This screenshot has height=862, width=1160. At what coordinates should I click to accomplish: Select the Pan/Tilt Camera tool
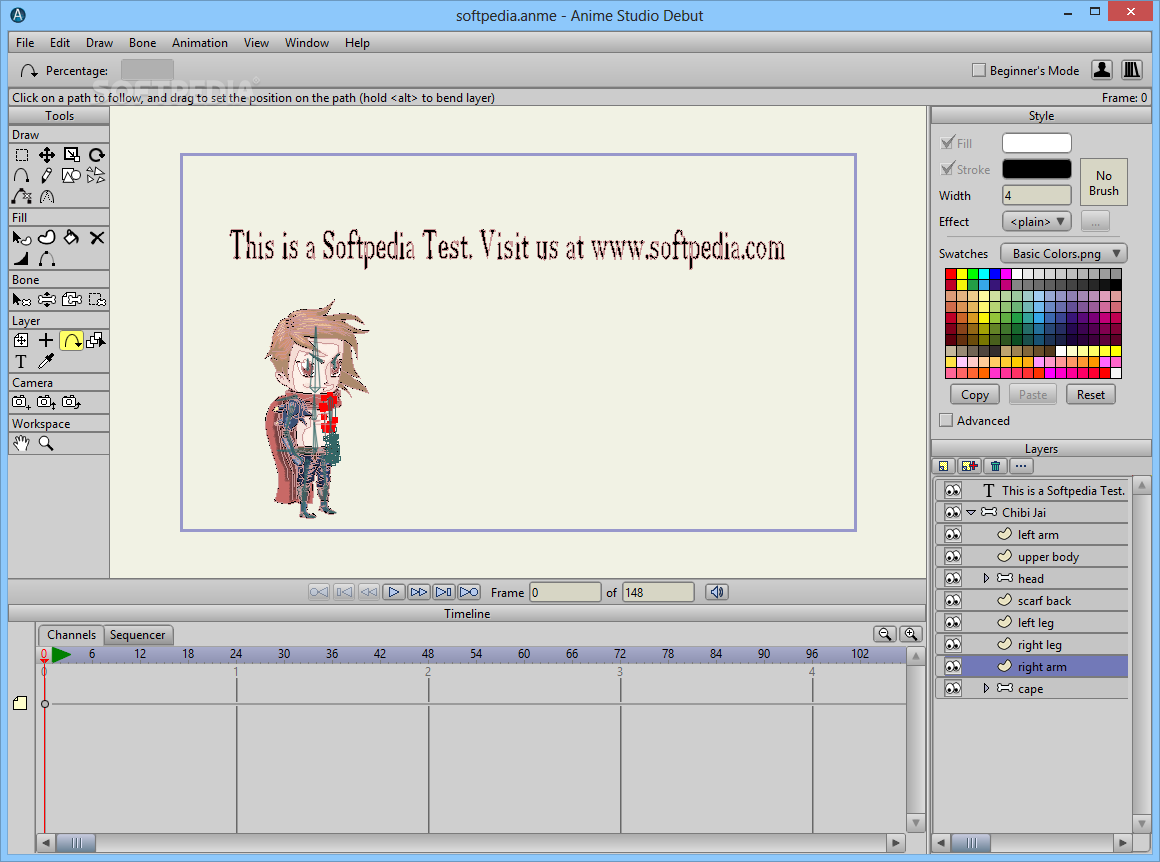click(72, 402)
